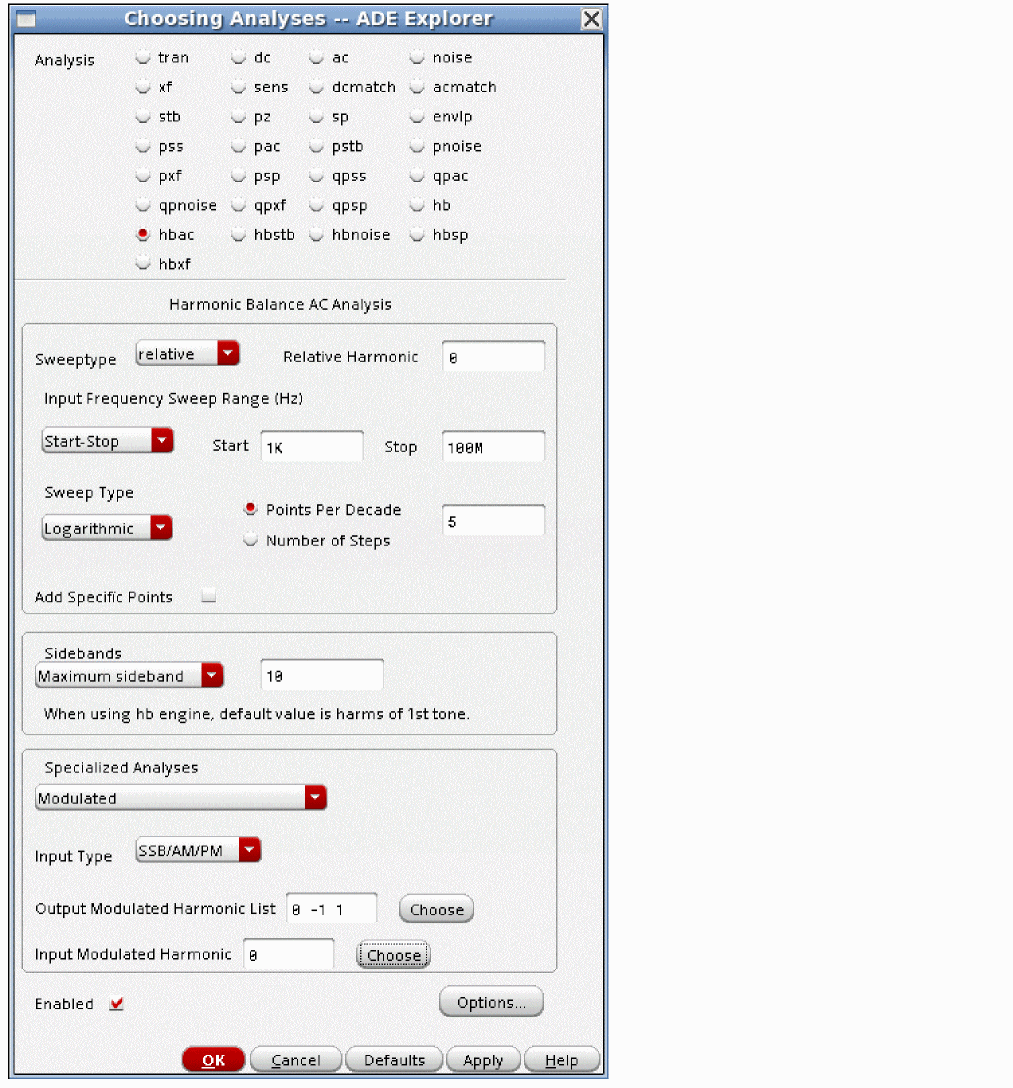
Task: Choose the pac analysis radio button
Action: (x=239, y=146)
